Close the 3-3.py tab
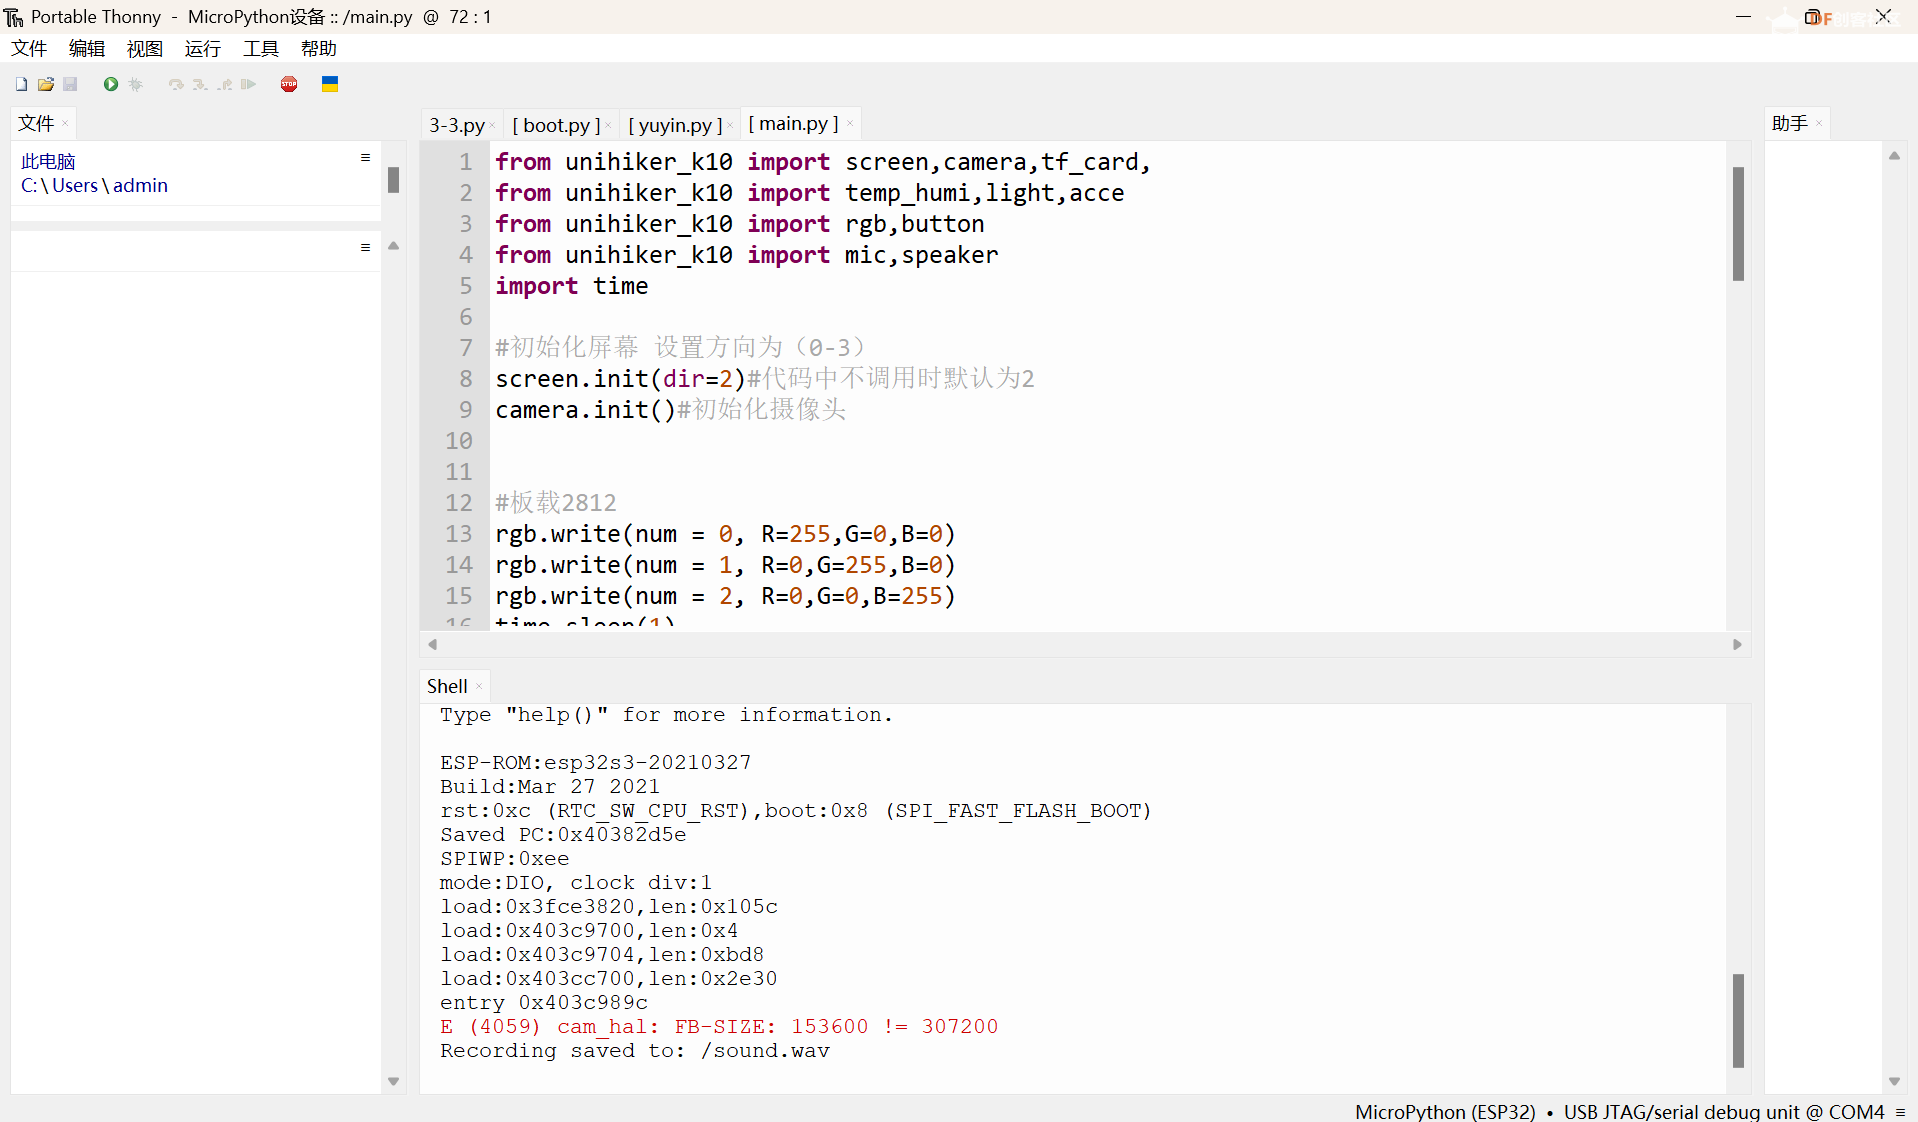This screenshot has width=1918, height=1122. click(x=493, y=125)
